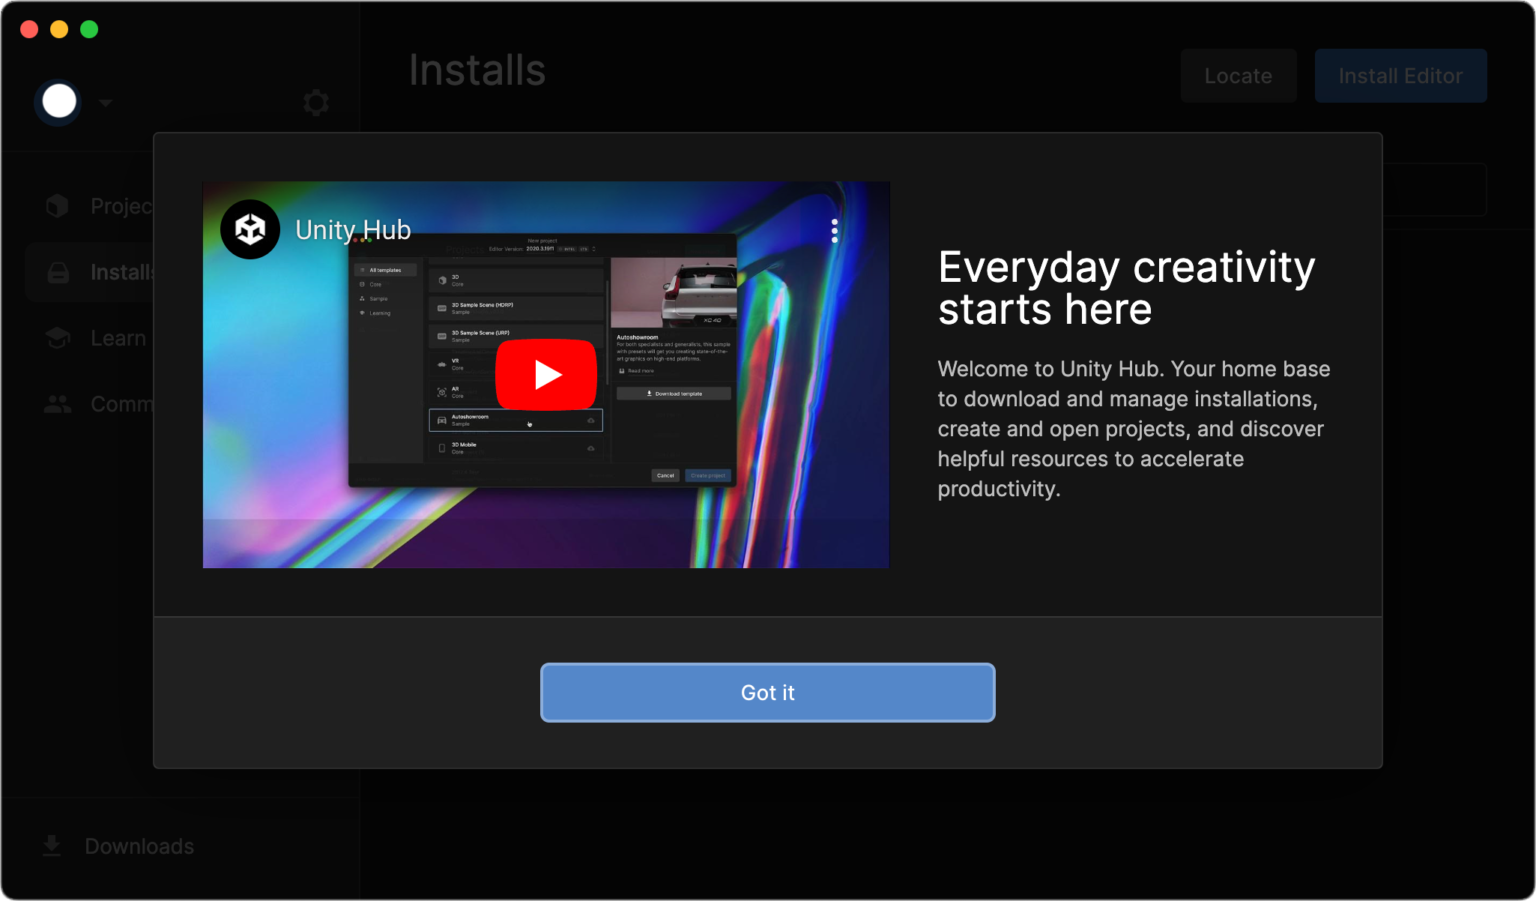
Task: Open the Community section icon
Action: 57,403
